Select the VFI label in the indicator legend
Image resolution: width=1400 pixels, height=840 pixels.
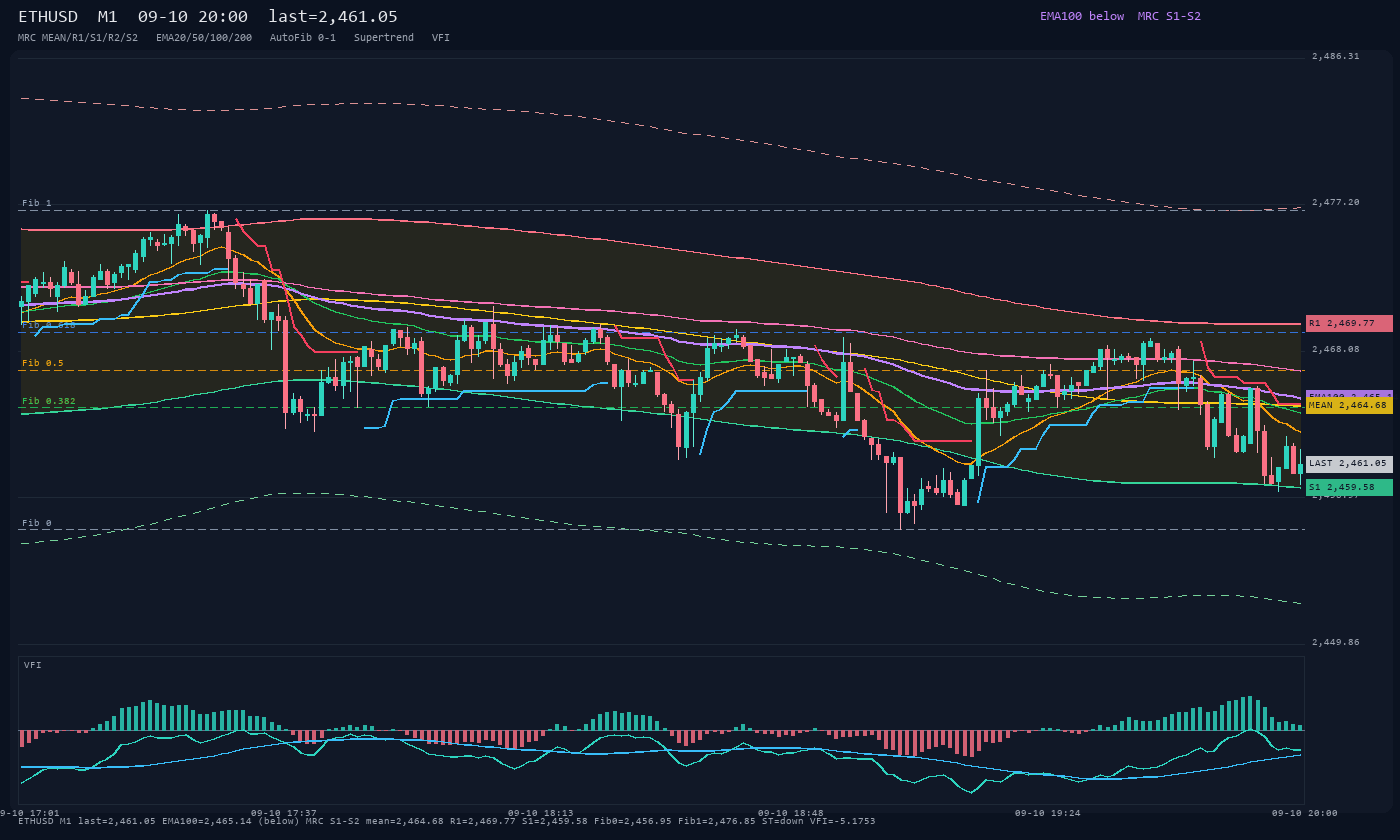(441, 38)
